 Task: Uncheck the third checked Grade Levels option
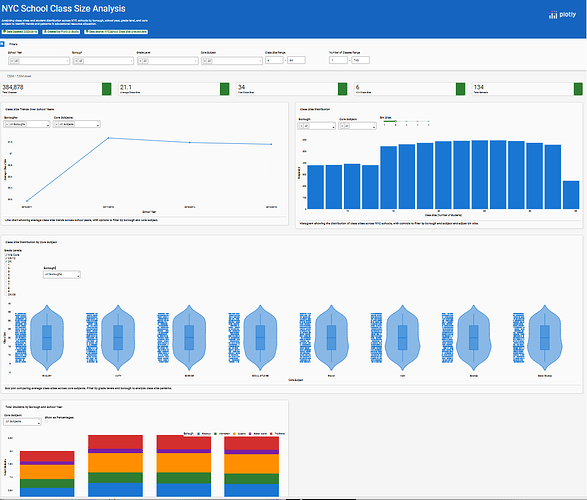6,262
